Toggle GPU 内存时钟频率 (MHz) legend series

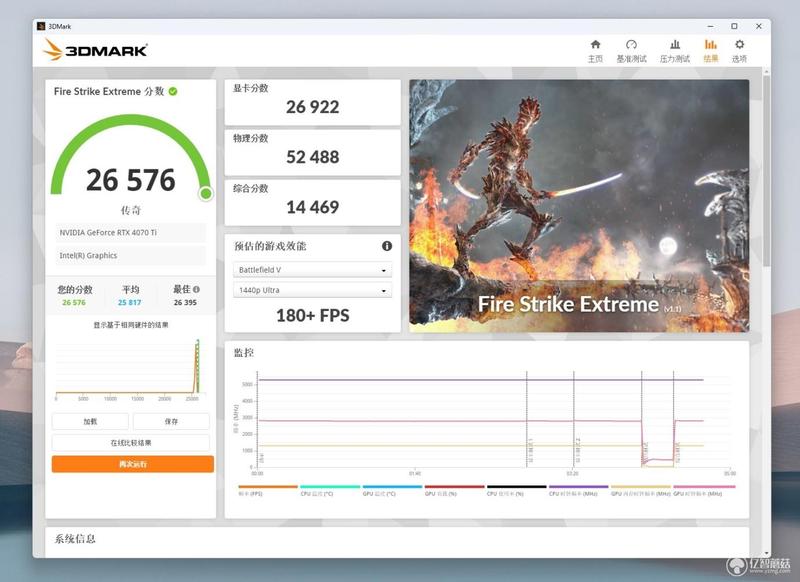click(x=641, y=491)
